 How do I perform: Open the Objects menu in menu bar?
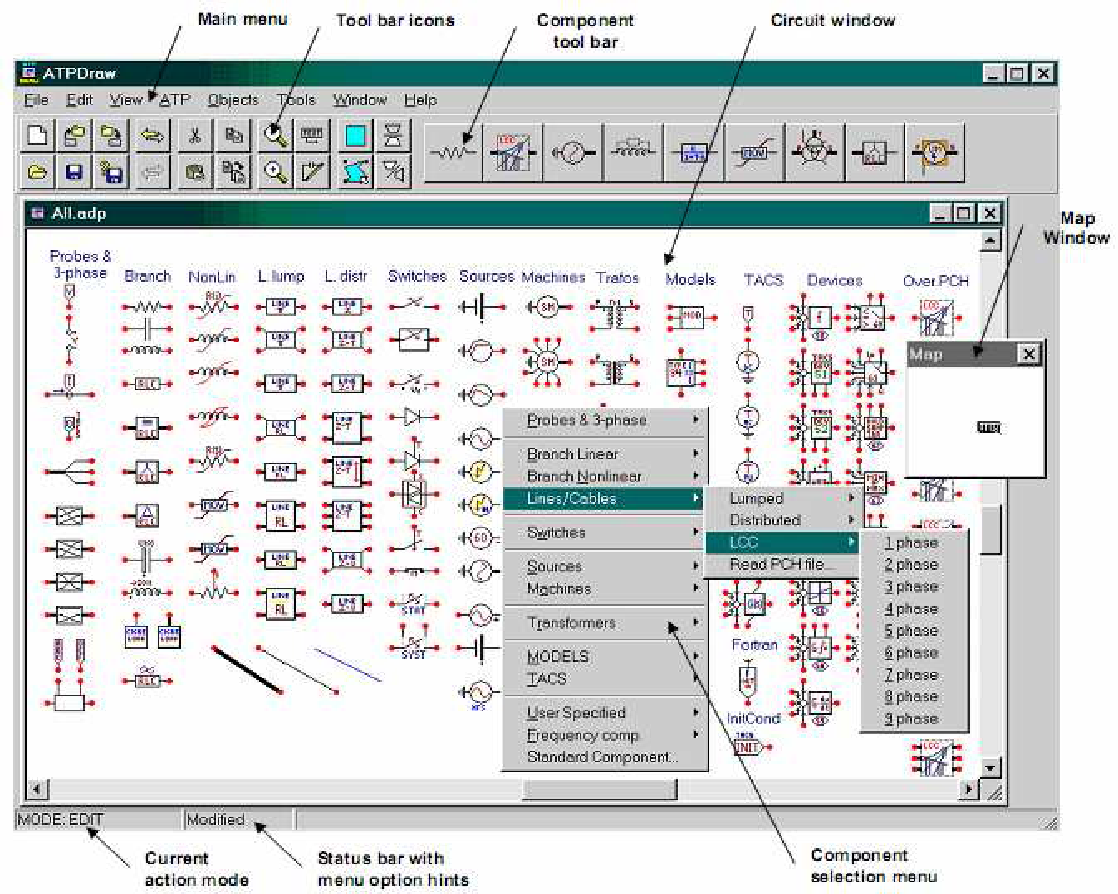click(x=233, y=100)
